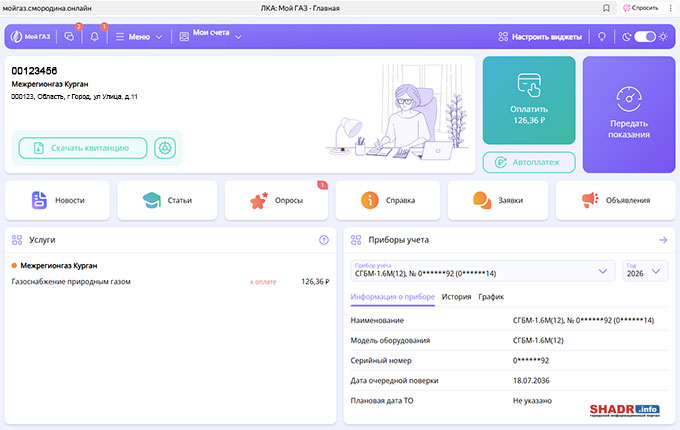Open the Объявления section
The width and height of the screenshot is (680, 430).
(611, 200)
